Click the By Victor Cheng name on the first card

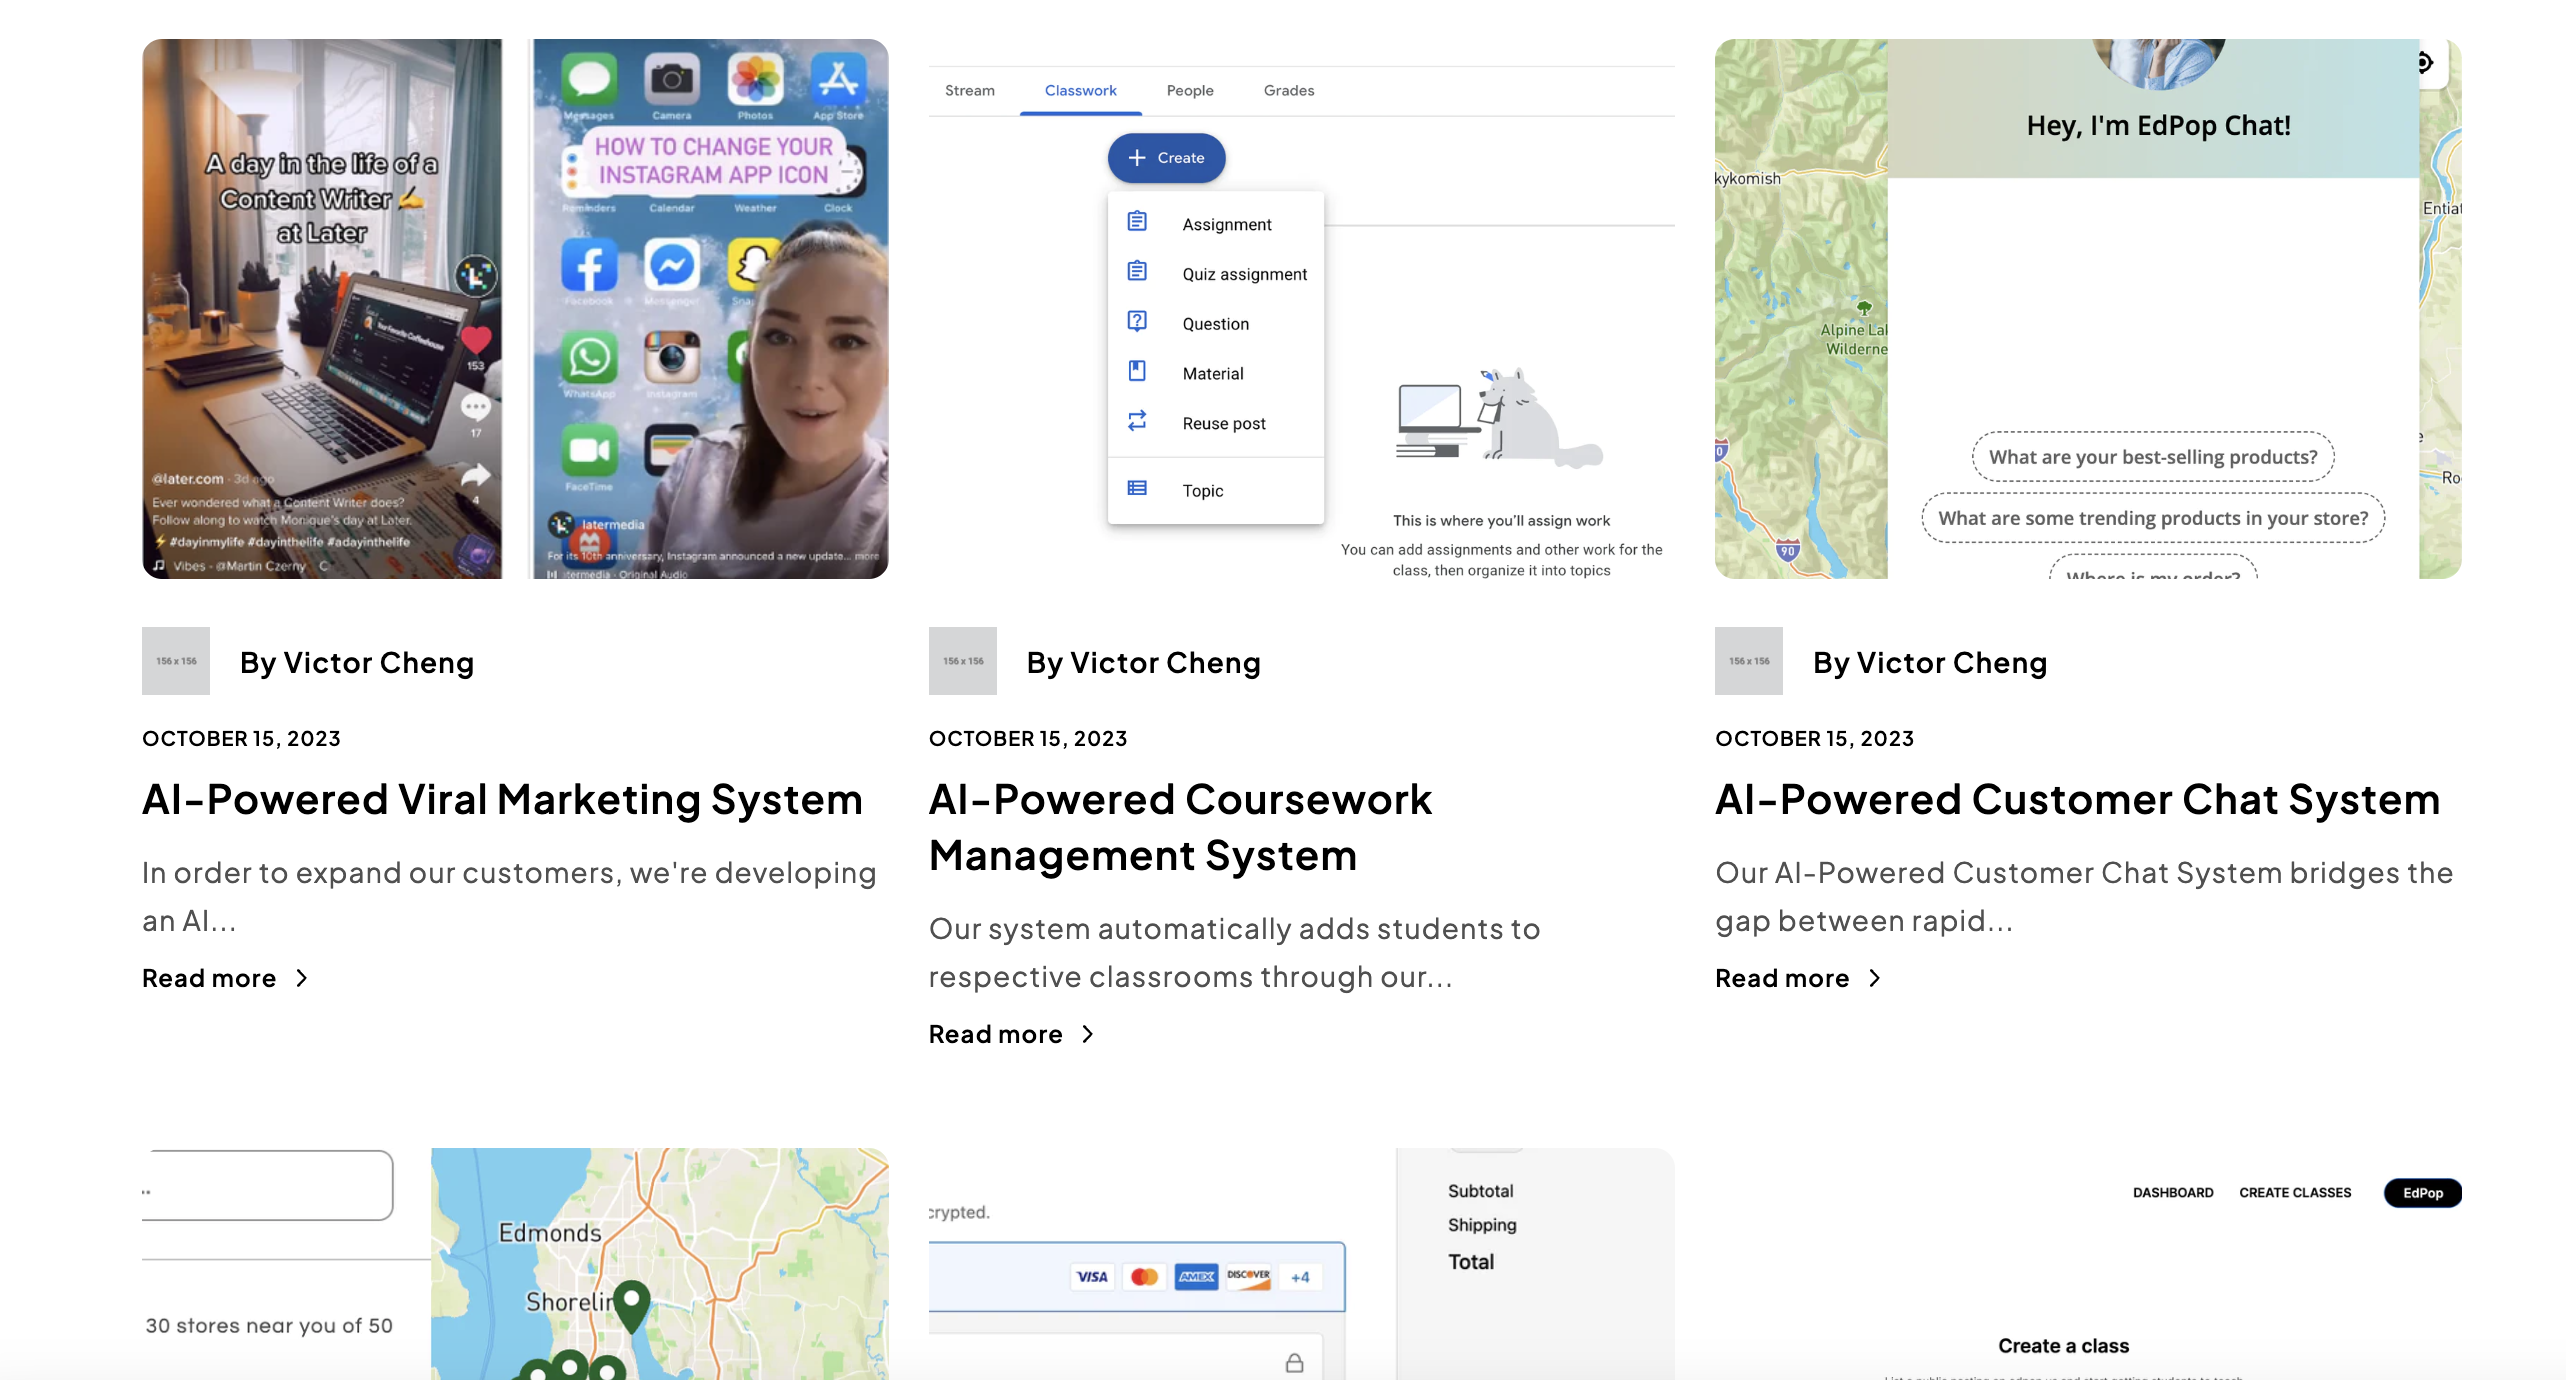click(357, 663)
